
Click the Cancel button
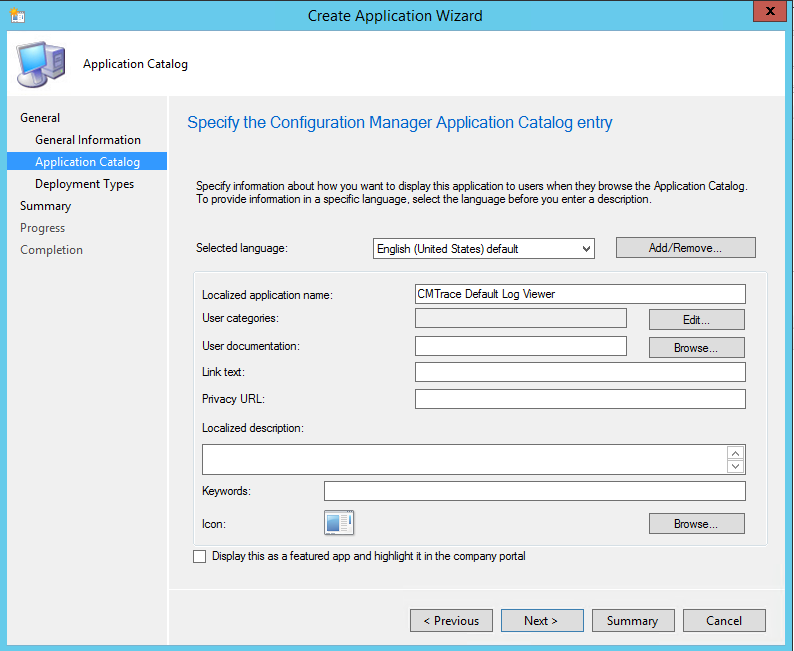[724, 621]
